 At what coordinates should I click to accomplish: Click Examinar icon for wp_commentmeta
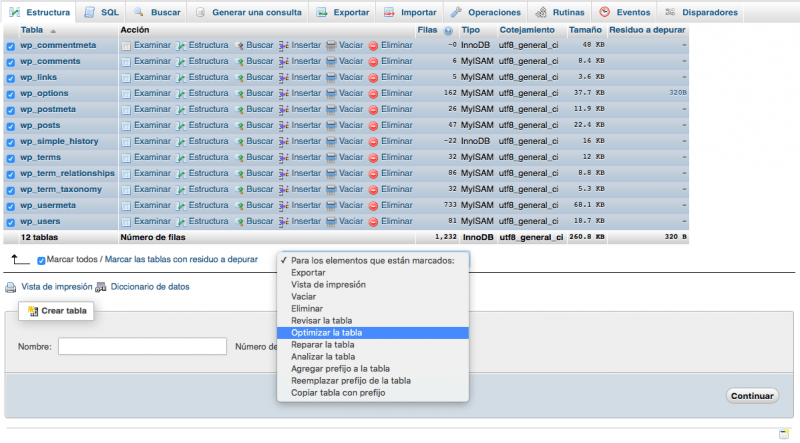pos(126,46)
